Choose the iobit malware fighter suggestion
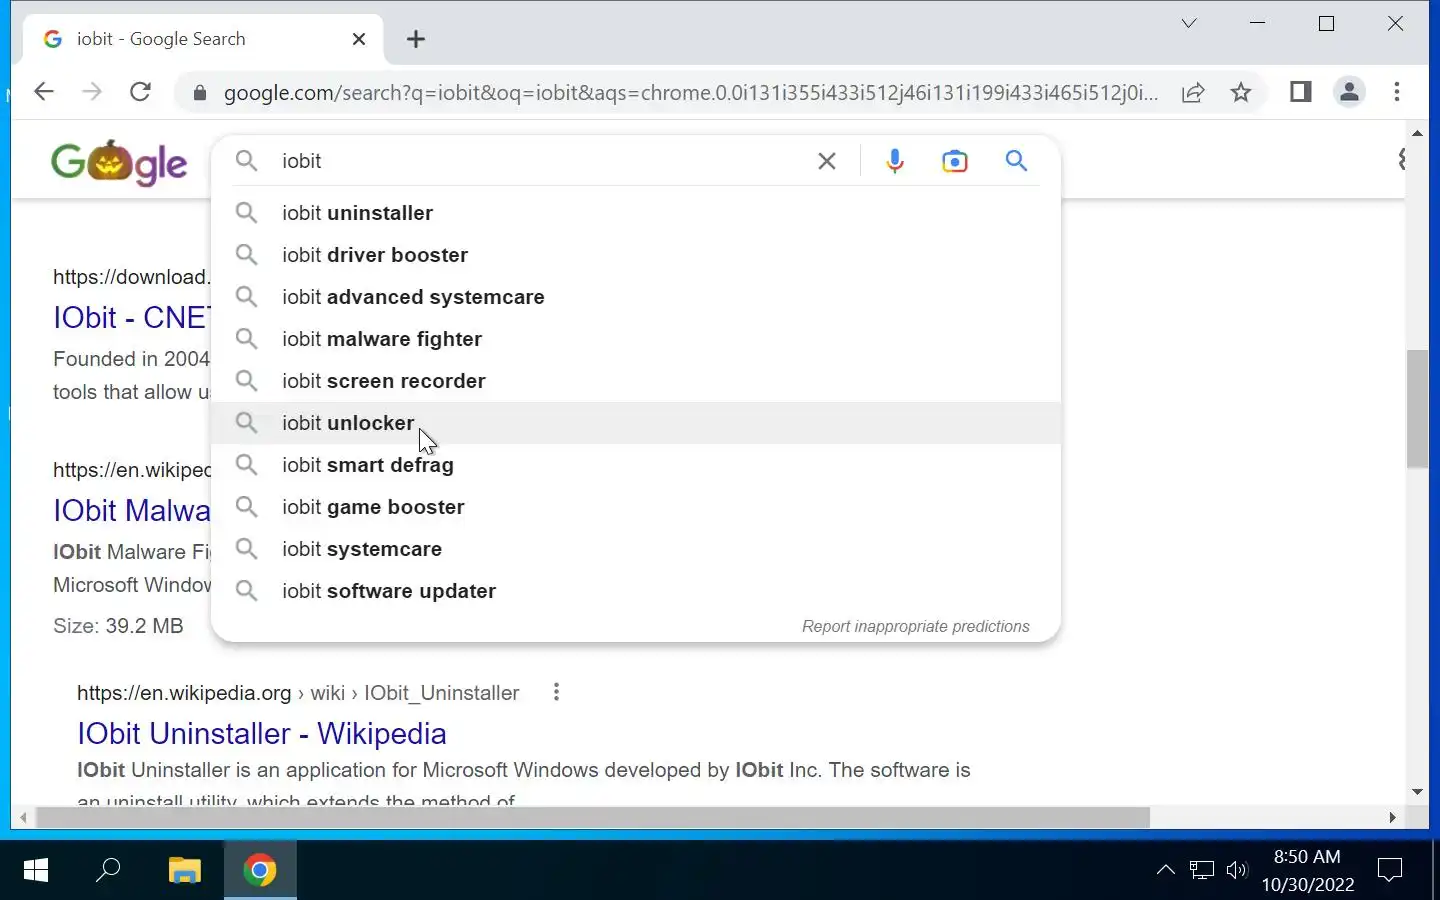1440x900 pixels. (636, 339)
